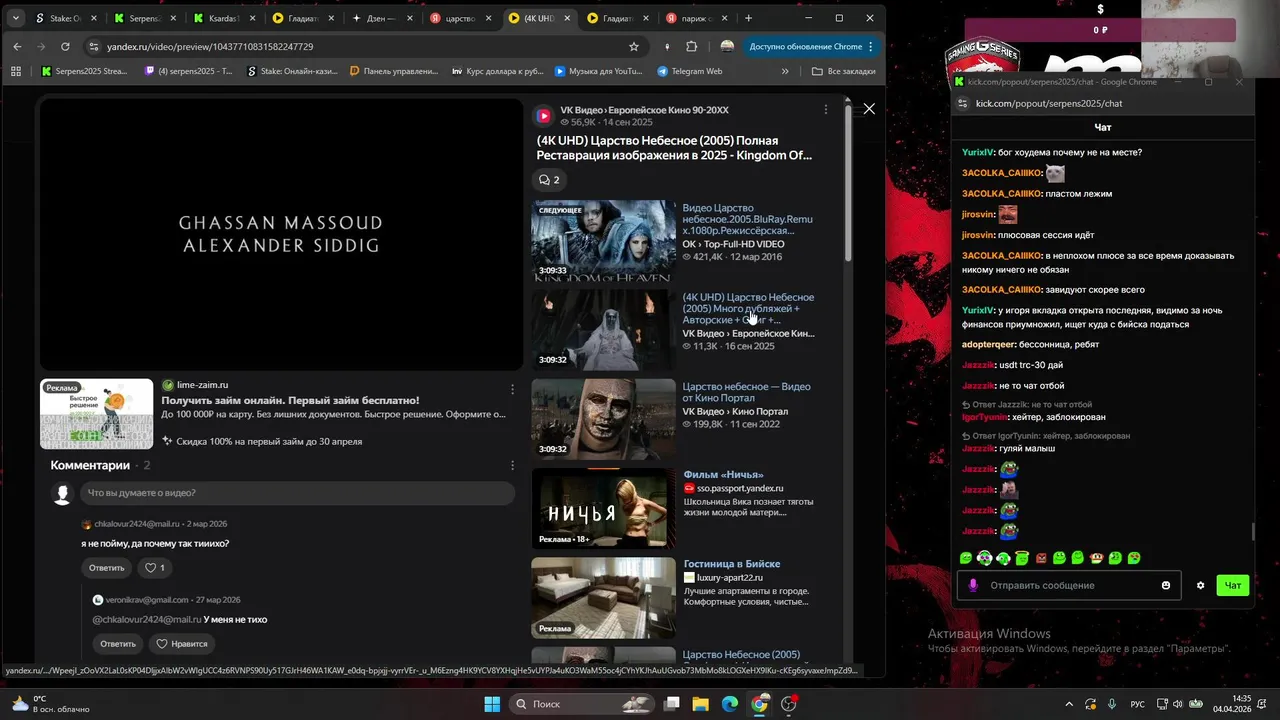Viewport: 1280px width, 720px height.
Task: Click Что вы думаете о видео field
Action: pos(297,493)
